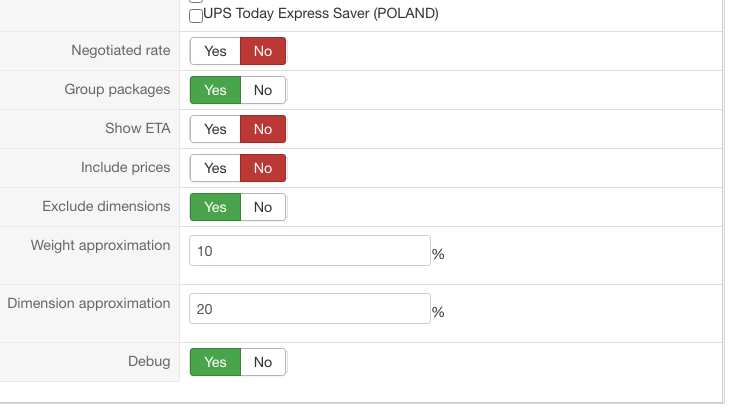
Task: Click the Exclude dimensions label
Action: [106, 206]
